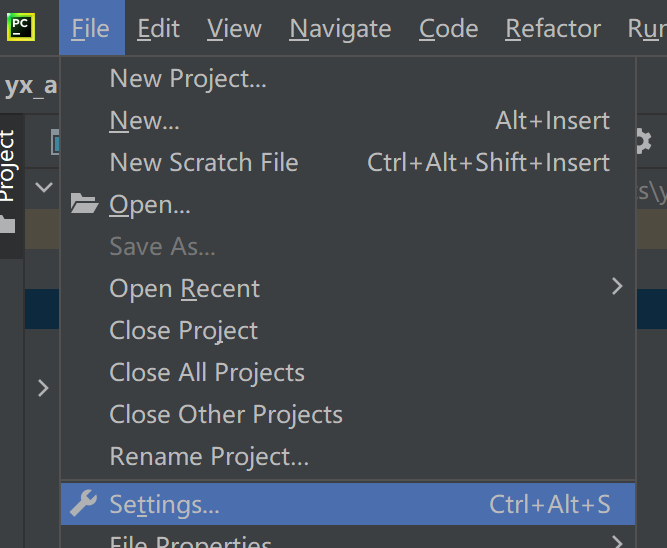Open the Code menu
Image resolution: width=667 pixels, height=548 pixels.
coord(449,29)
